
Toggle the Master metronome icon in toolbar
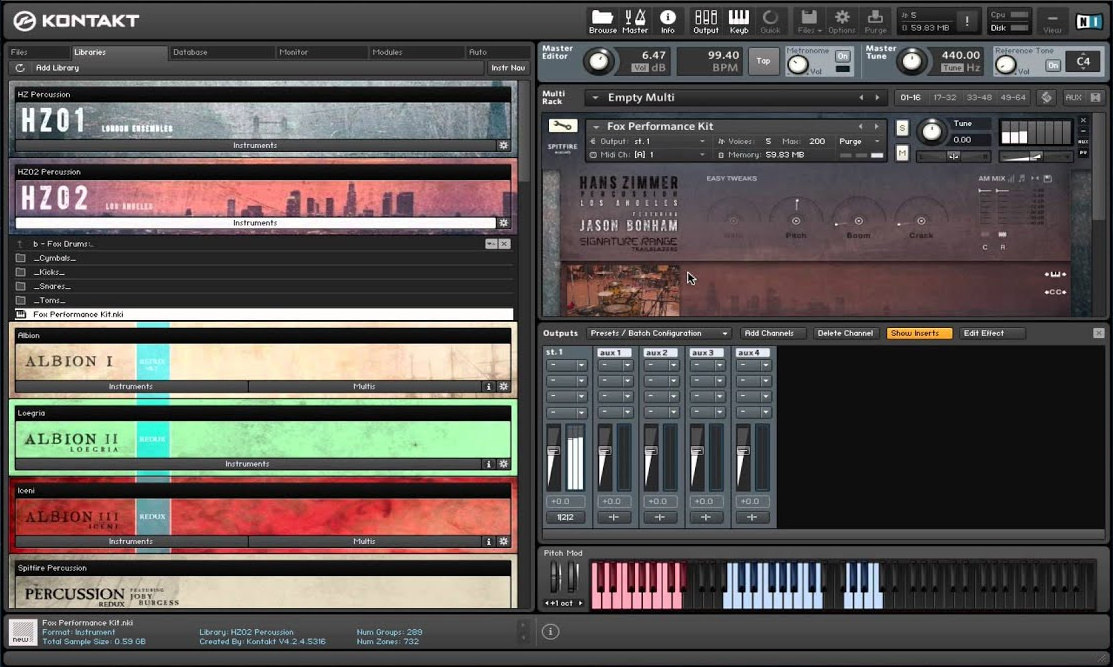(x=635, y=21)
